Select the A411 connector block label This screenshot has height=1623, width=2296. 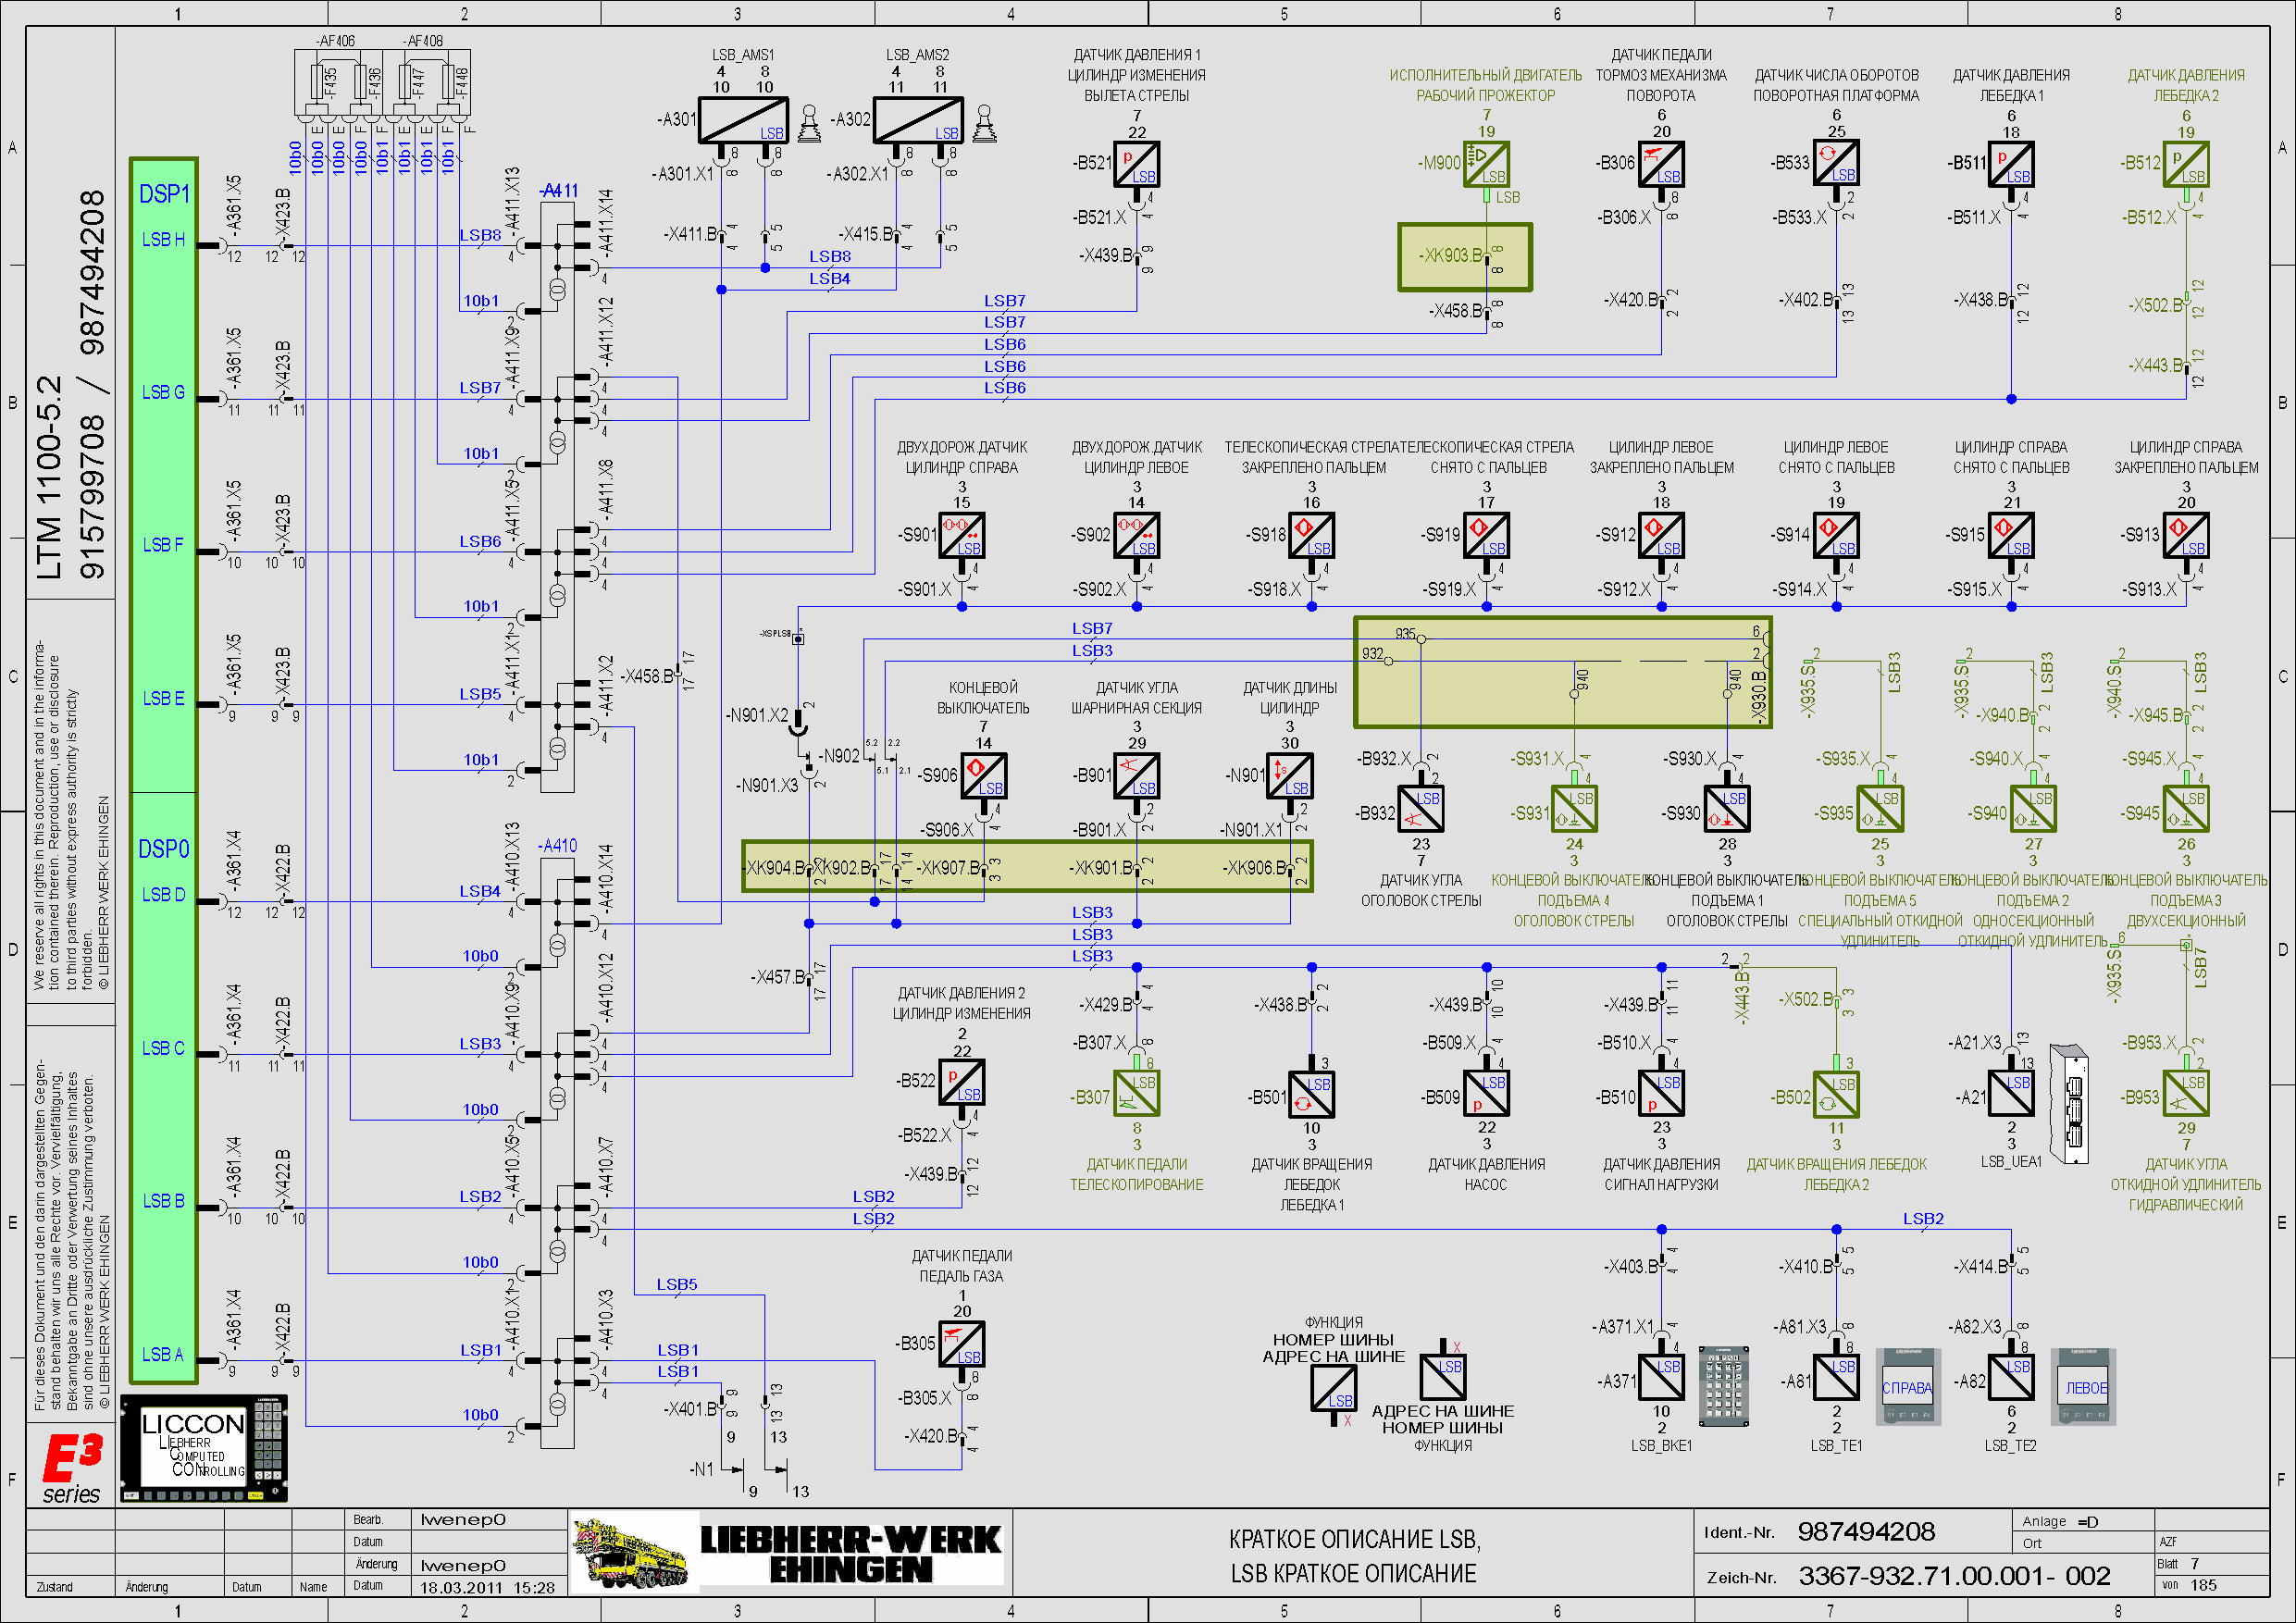[x=559, y=191]
